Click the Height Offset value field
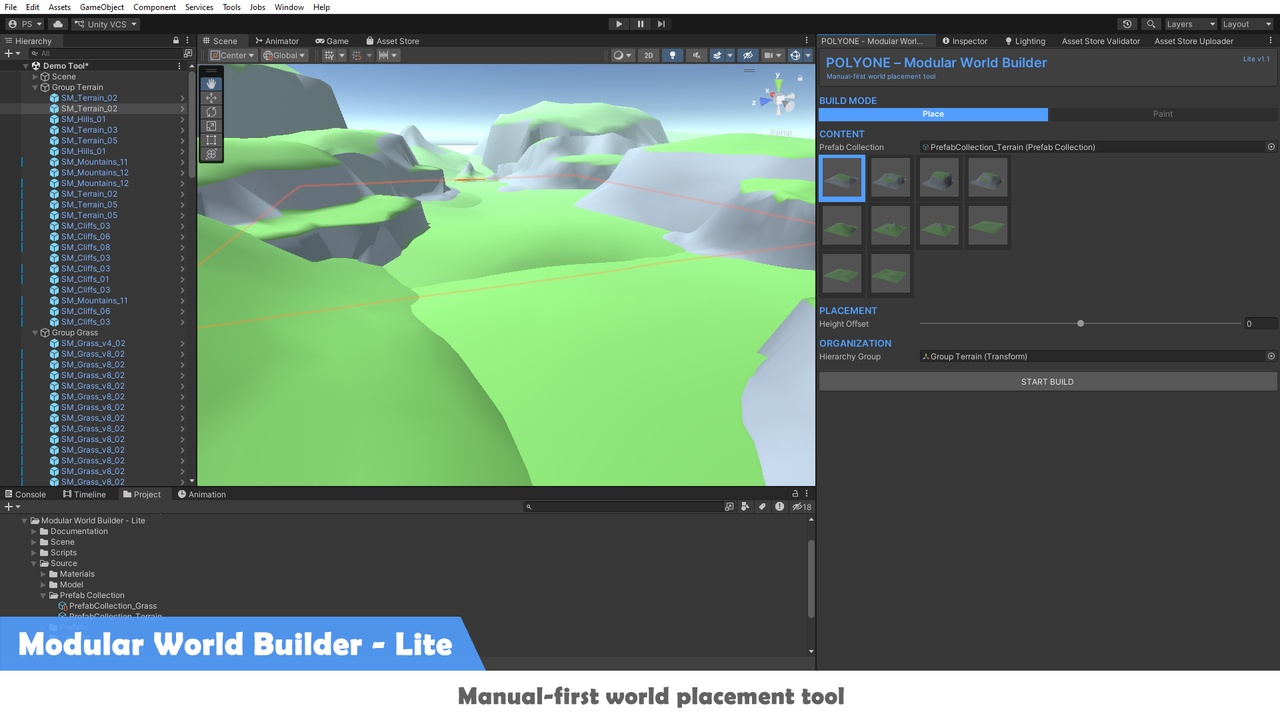Image resolution: width=1280 pixels, height=720 pixels. 1260,324
